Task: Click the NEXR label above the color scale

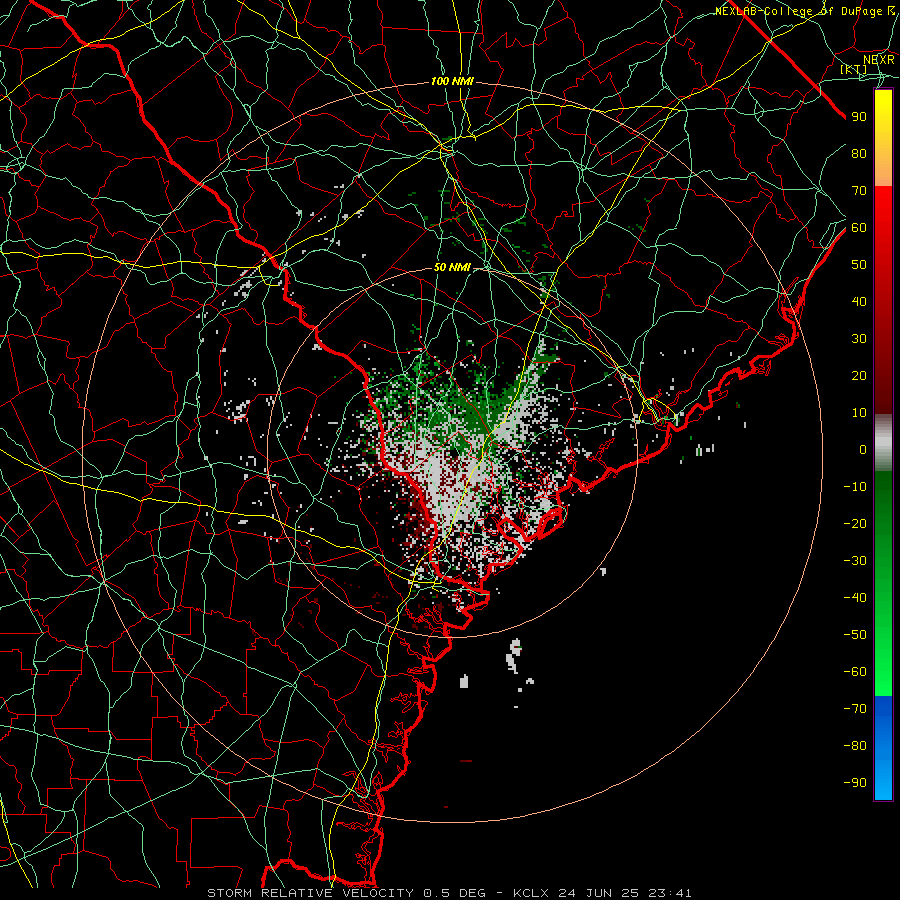Action: 878,59
